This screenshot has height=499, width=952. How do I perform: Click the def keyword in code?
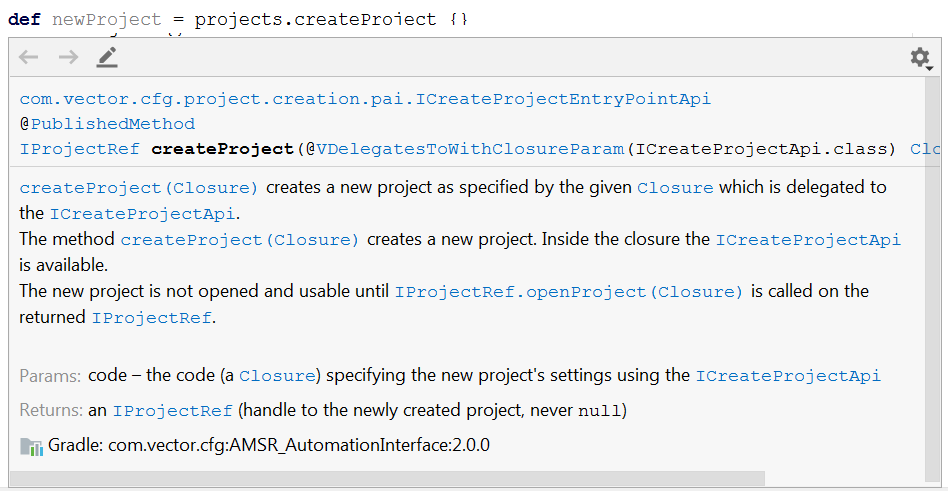[24, 19]
